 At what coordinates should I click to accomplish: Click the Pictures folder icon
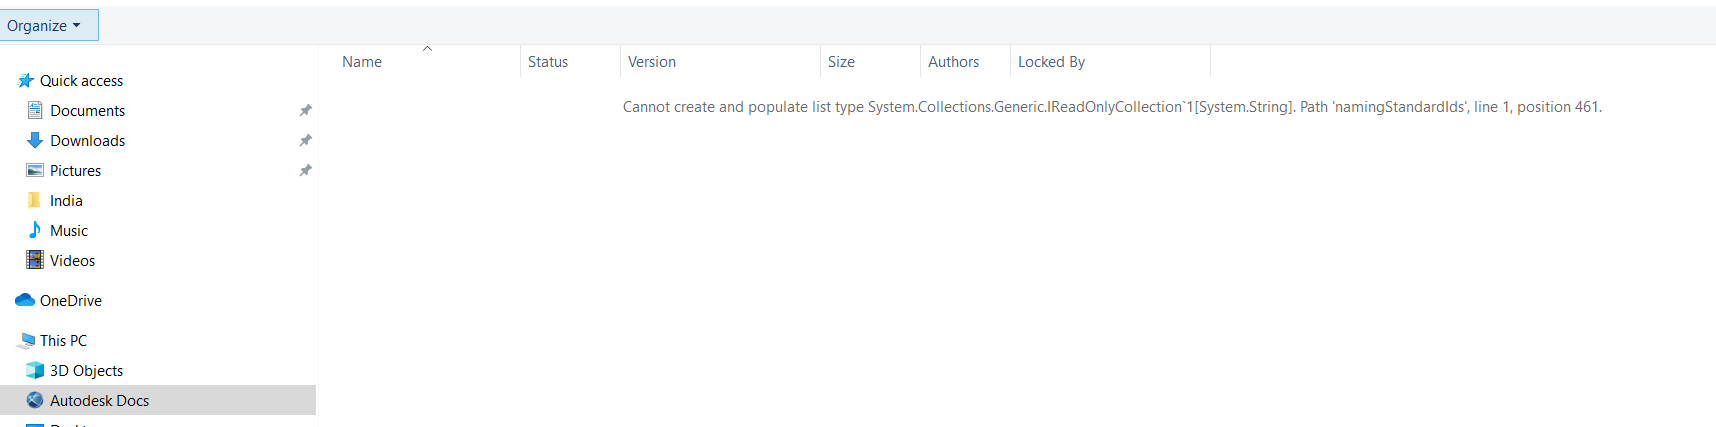(35, 170)
